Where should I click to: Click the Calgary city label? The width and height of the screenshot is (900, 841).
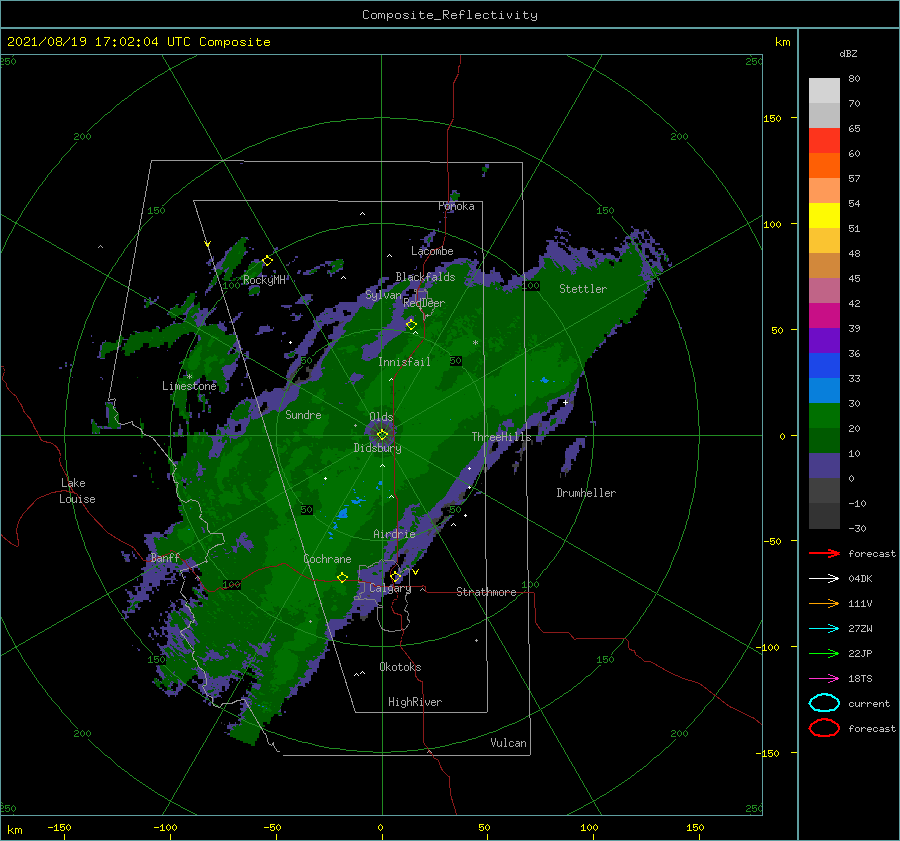click(x=390, y=588)
